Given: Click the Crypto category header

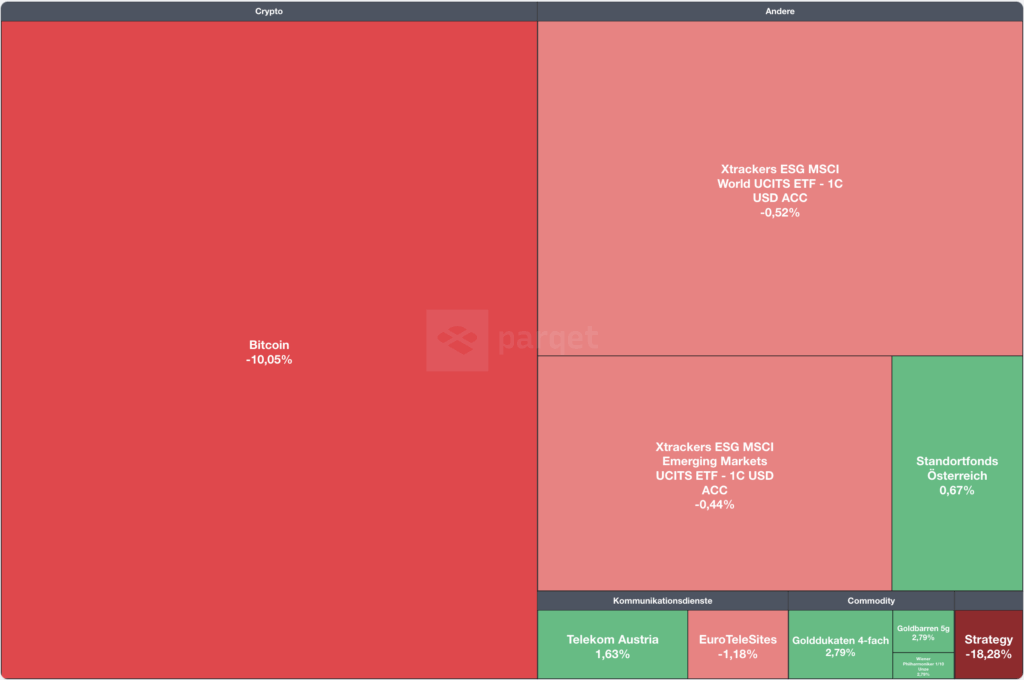Looking at the screenshot, I should (269, 11).
